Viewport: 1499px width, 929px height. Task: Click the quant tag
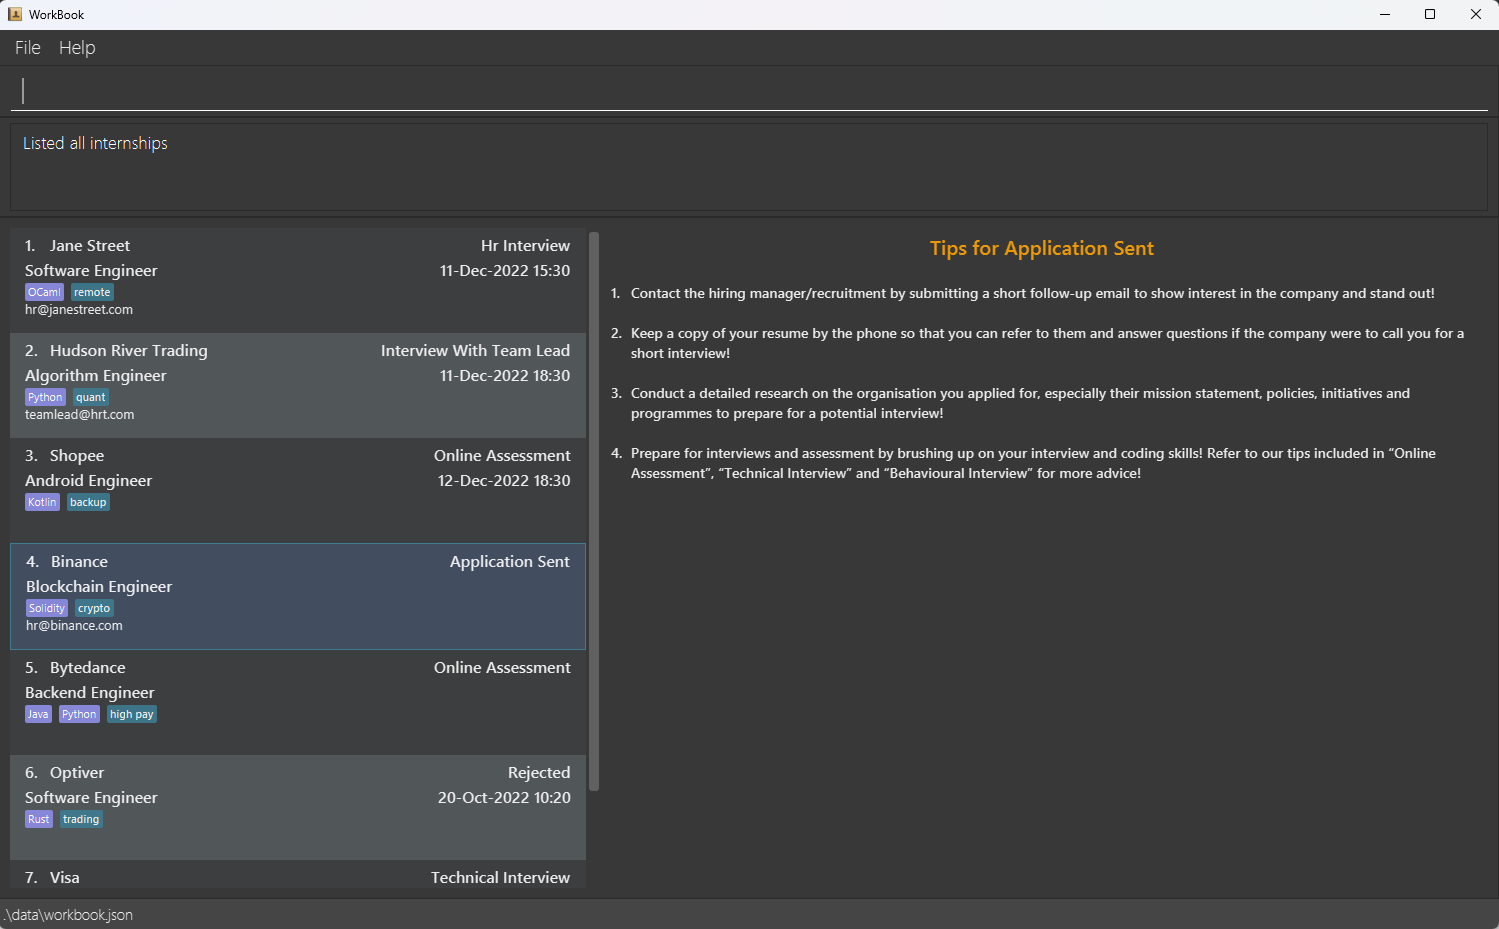pos(91,397)
